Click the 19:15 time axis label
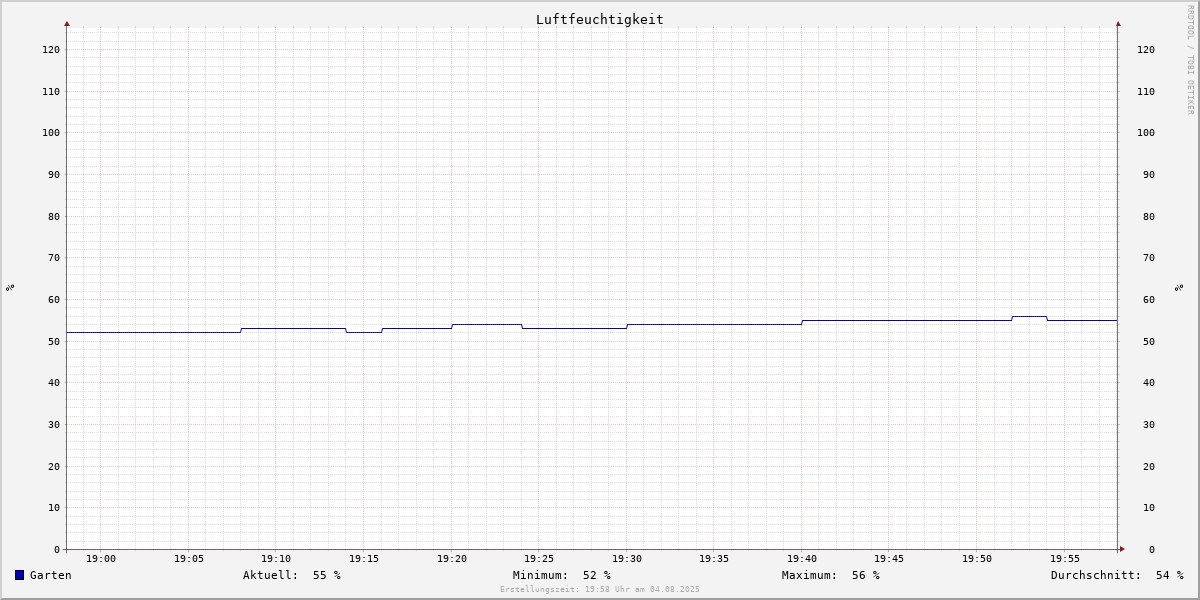 364,559
